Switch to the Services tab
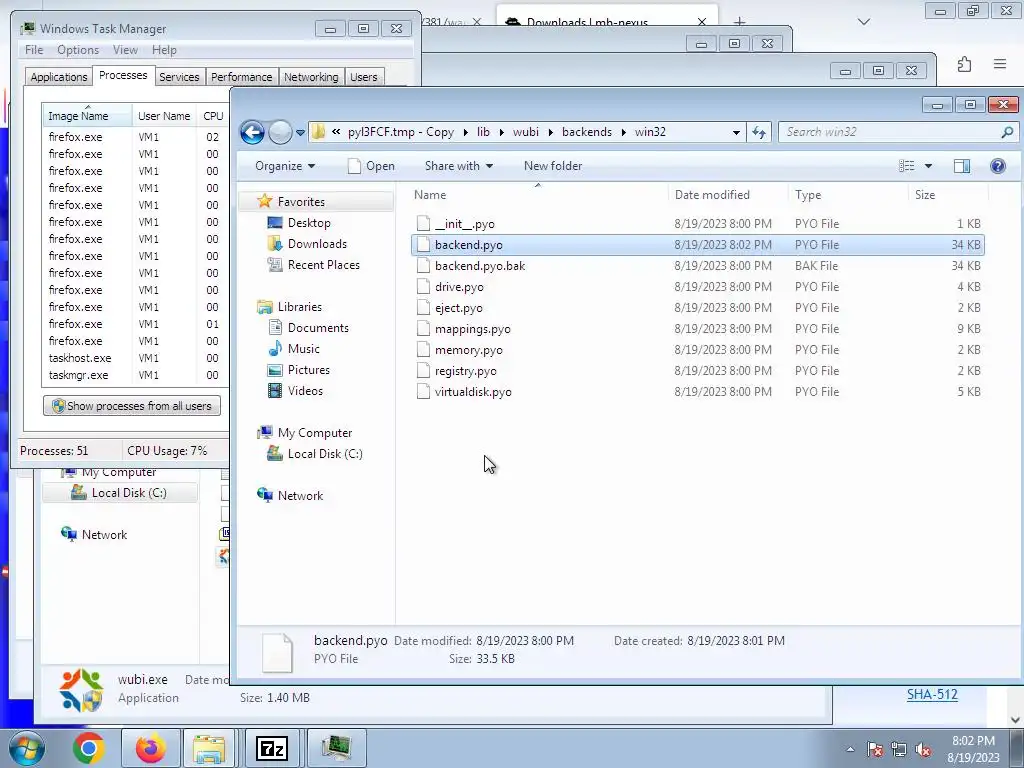The height and width of the screenshot is (768, 1024). click(x=179, y=77)
